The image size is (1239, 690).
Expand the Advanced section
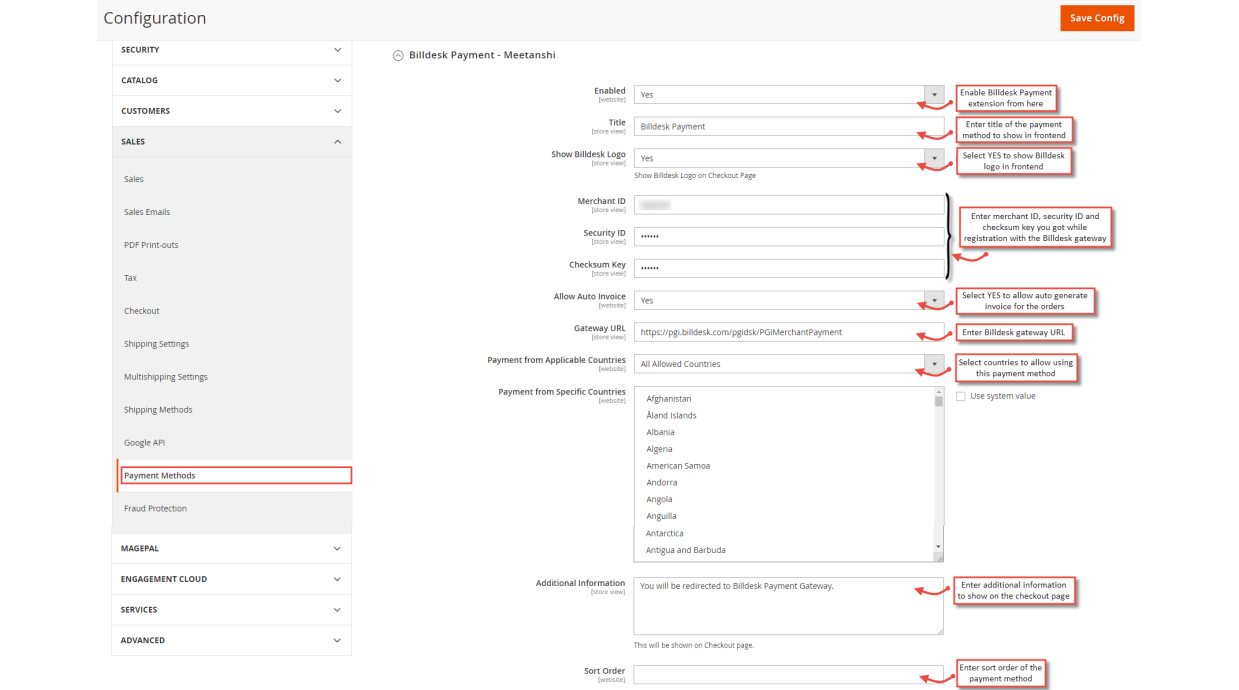(231, 640)
